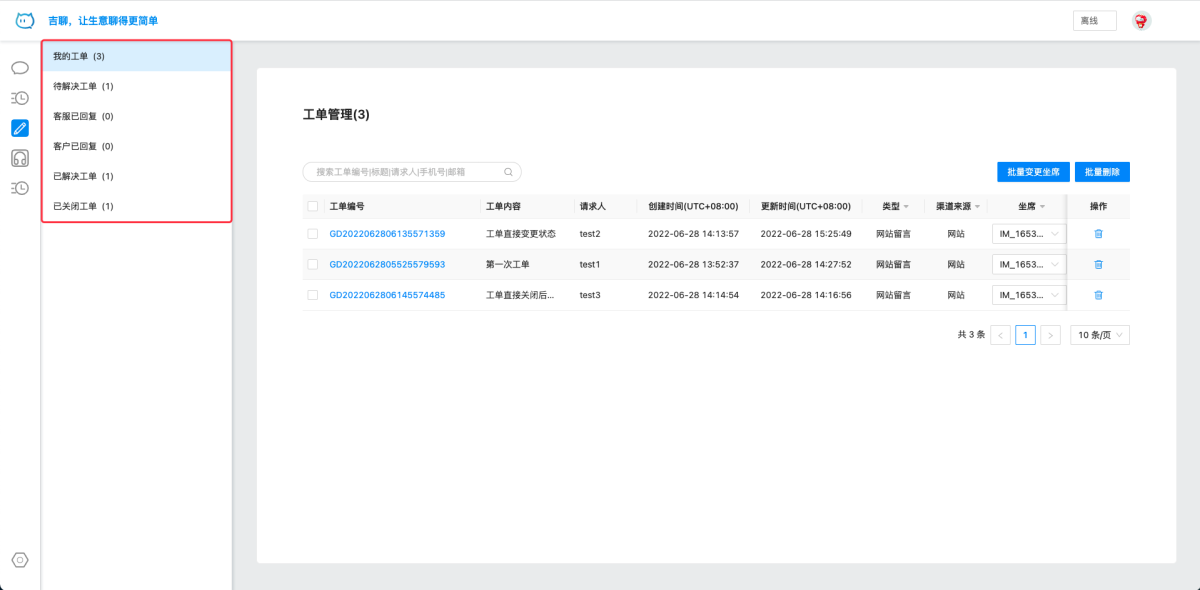Open the 10 条/页 page size dropdown
1200x590 pixels.
point(1100,335)
